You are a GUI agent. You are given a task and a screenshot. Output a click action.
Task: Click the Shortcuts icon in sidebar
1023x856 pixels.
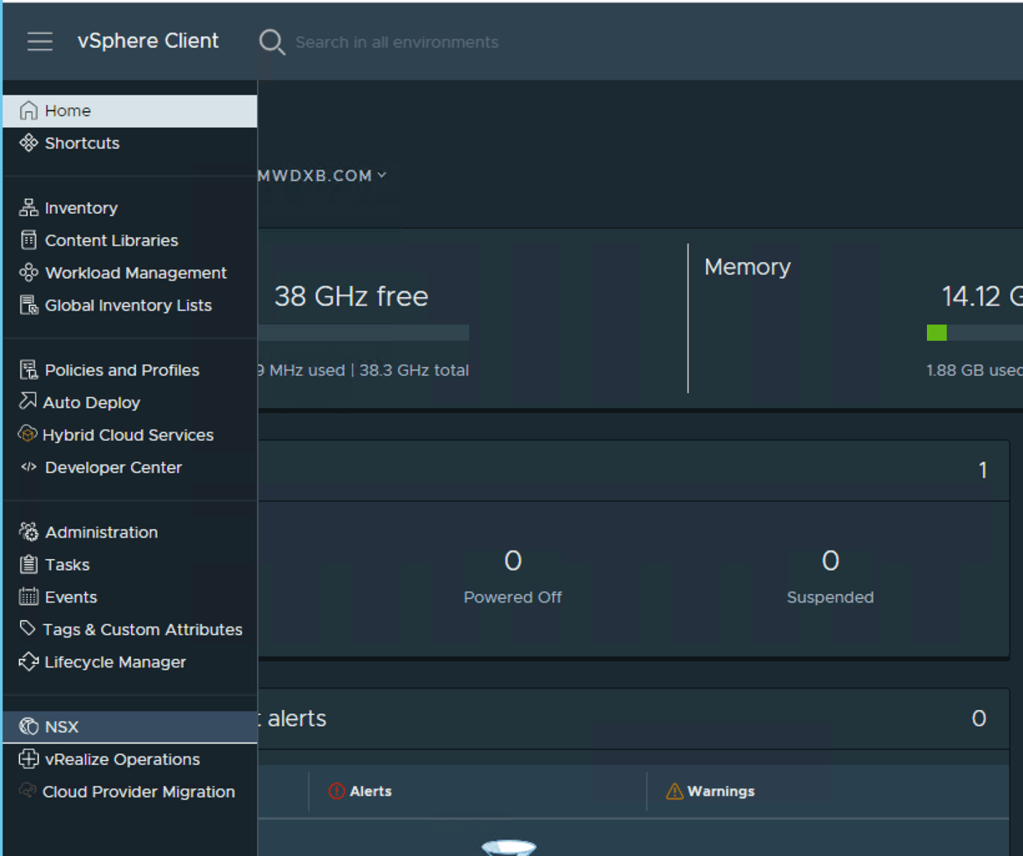(x=29, y=143)
